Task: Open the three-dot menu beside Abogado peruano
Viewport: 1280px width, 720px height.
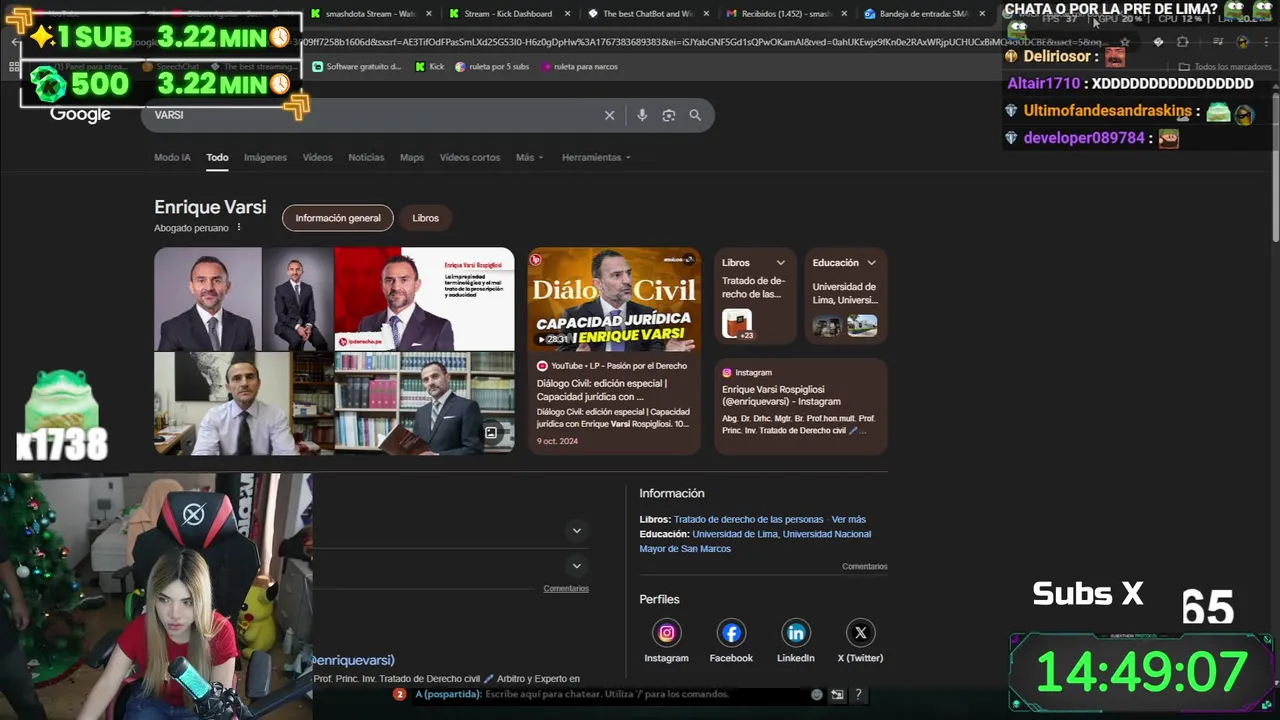Action: (x=239, y=228)
